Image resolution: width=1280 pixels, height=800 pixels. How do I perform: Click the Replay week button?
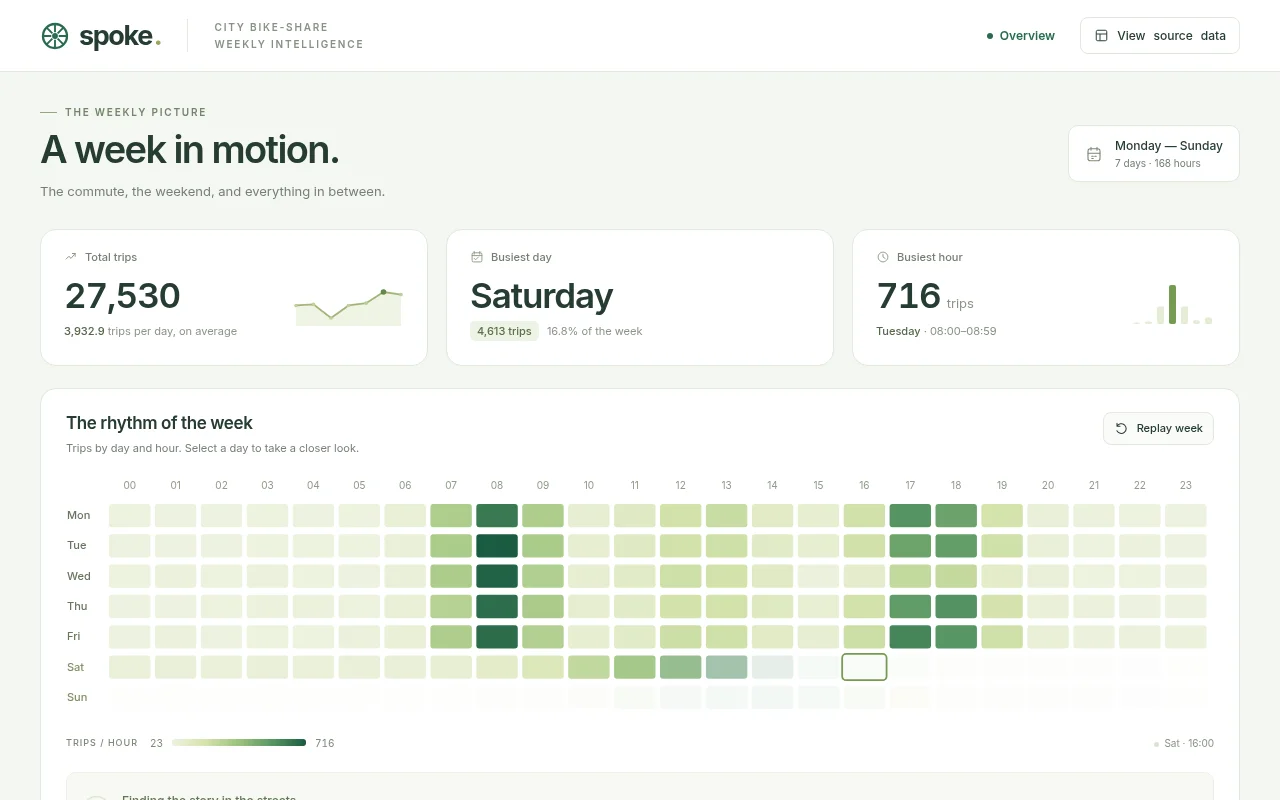[x=1158, y=428]
